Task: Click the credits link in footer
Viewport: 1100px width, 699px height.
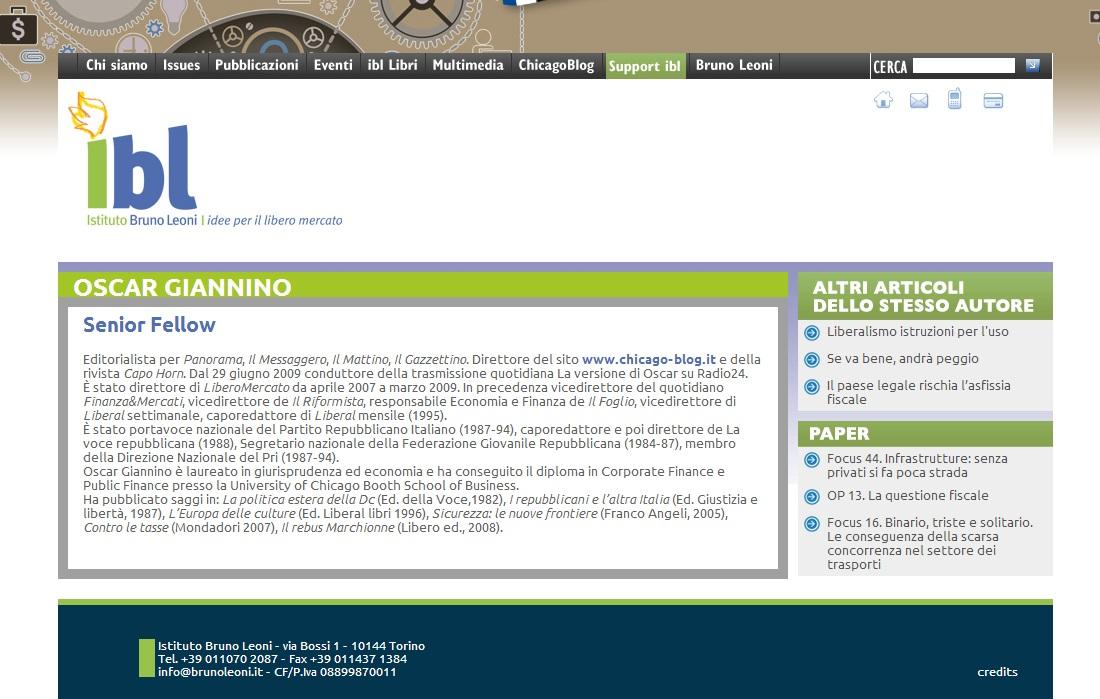Action: [x=997, y=672]
